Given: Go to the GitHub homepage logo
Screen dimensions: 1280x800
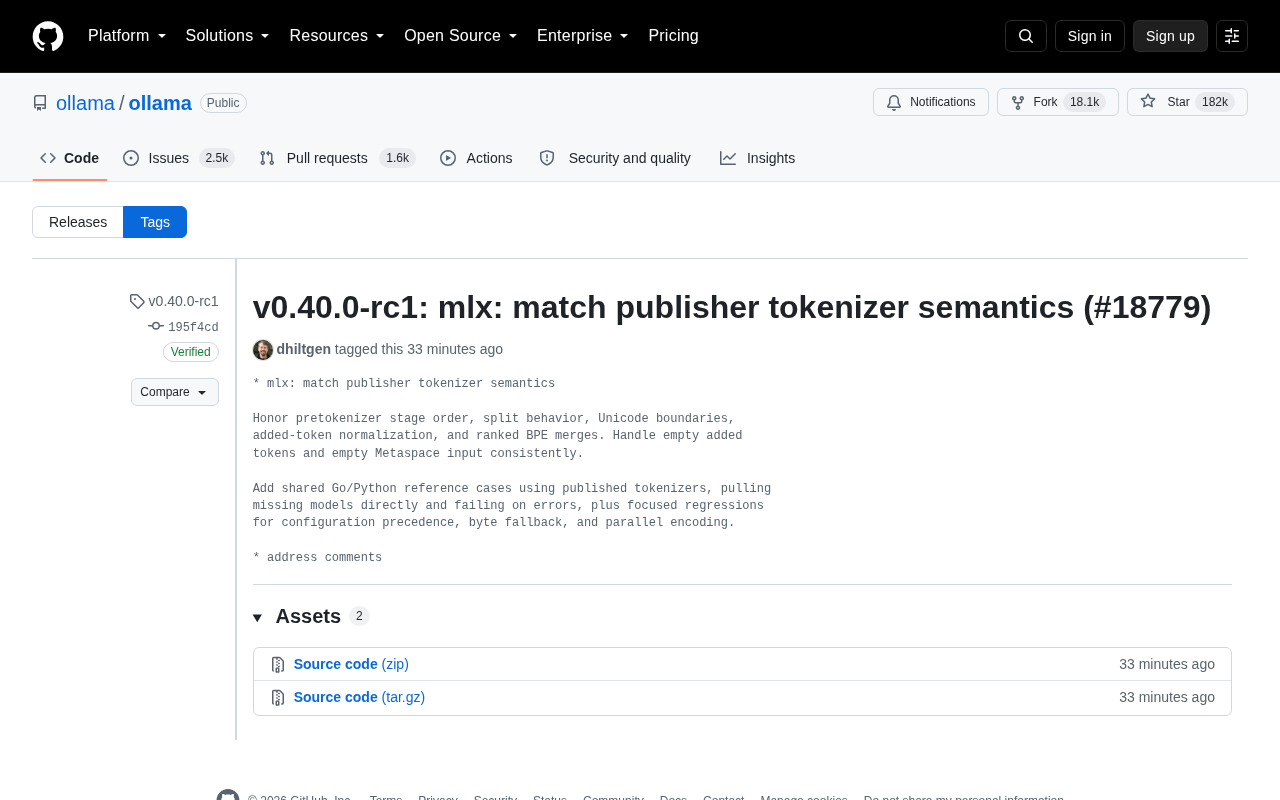Looking at the screenshot, I should pos(48,36).
